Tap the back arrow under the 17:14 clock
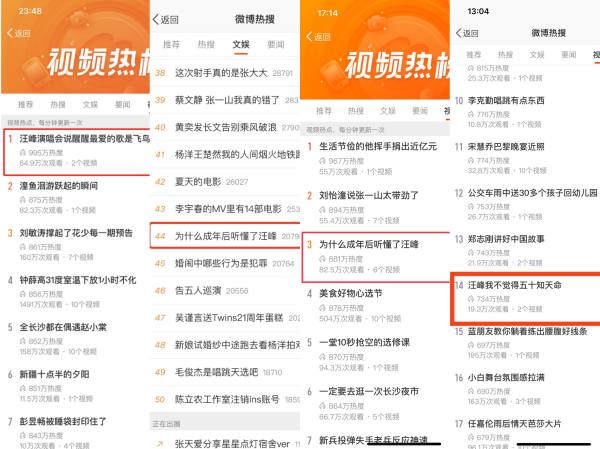Viewport: 600px width, 449px height. click(309, 36)
